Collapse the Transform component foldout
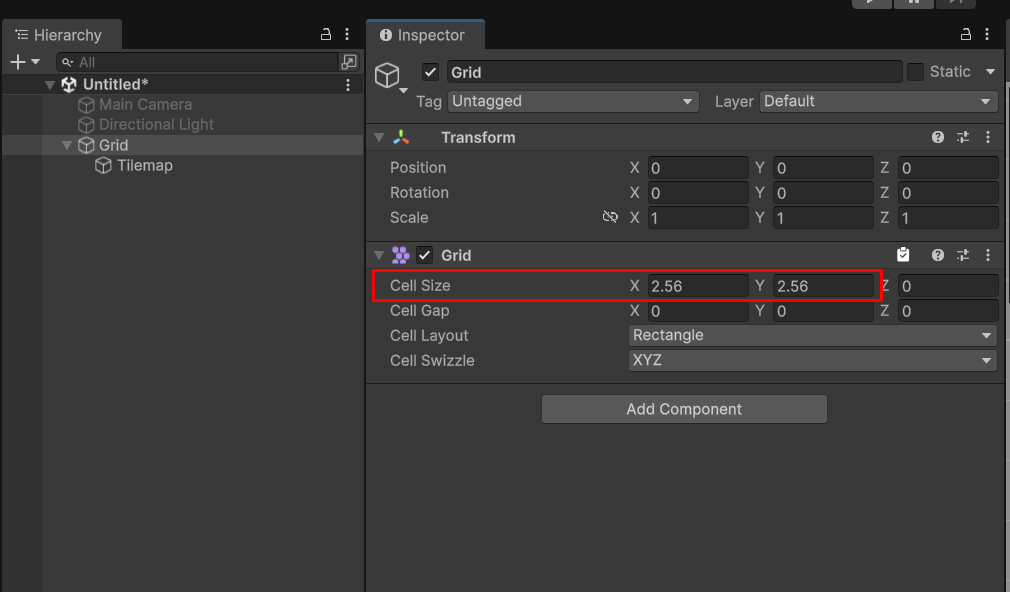Image resolution: width=1010 pixels, height=592 pixels. click(379, 137)
